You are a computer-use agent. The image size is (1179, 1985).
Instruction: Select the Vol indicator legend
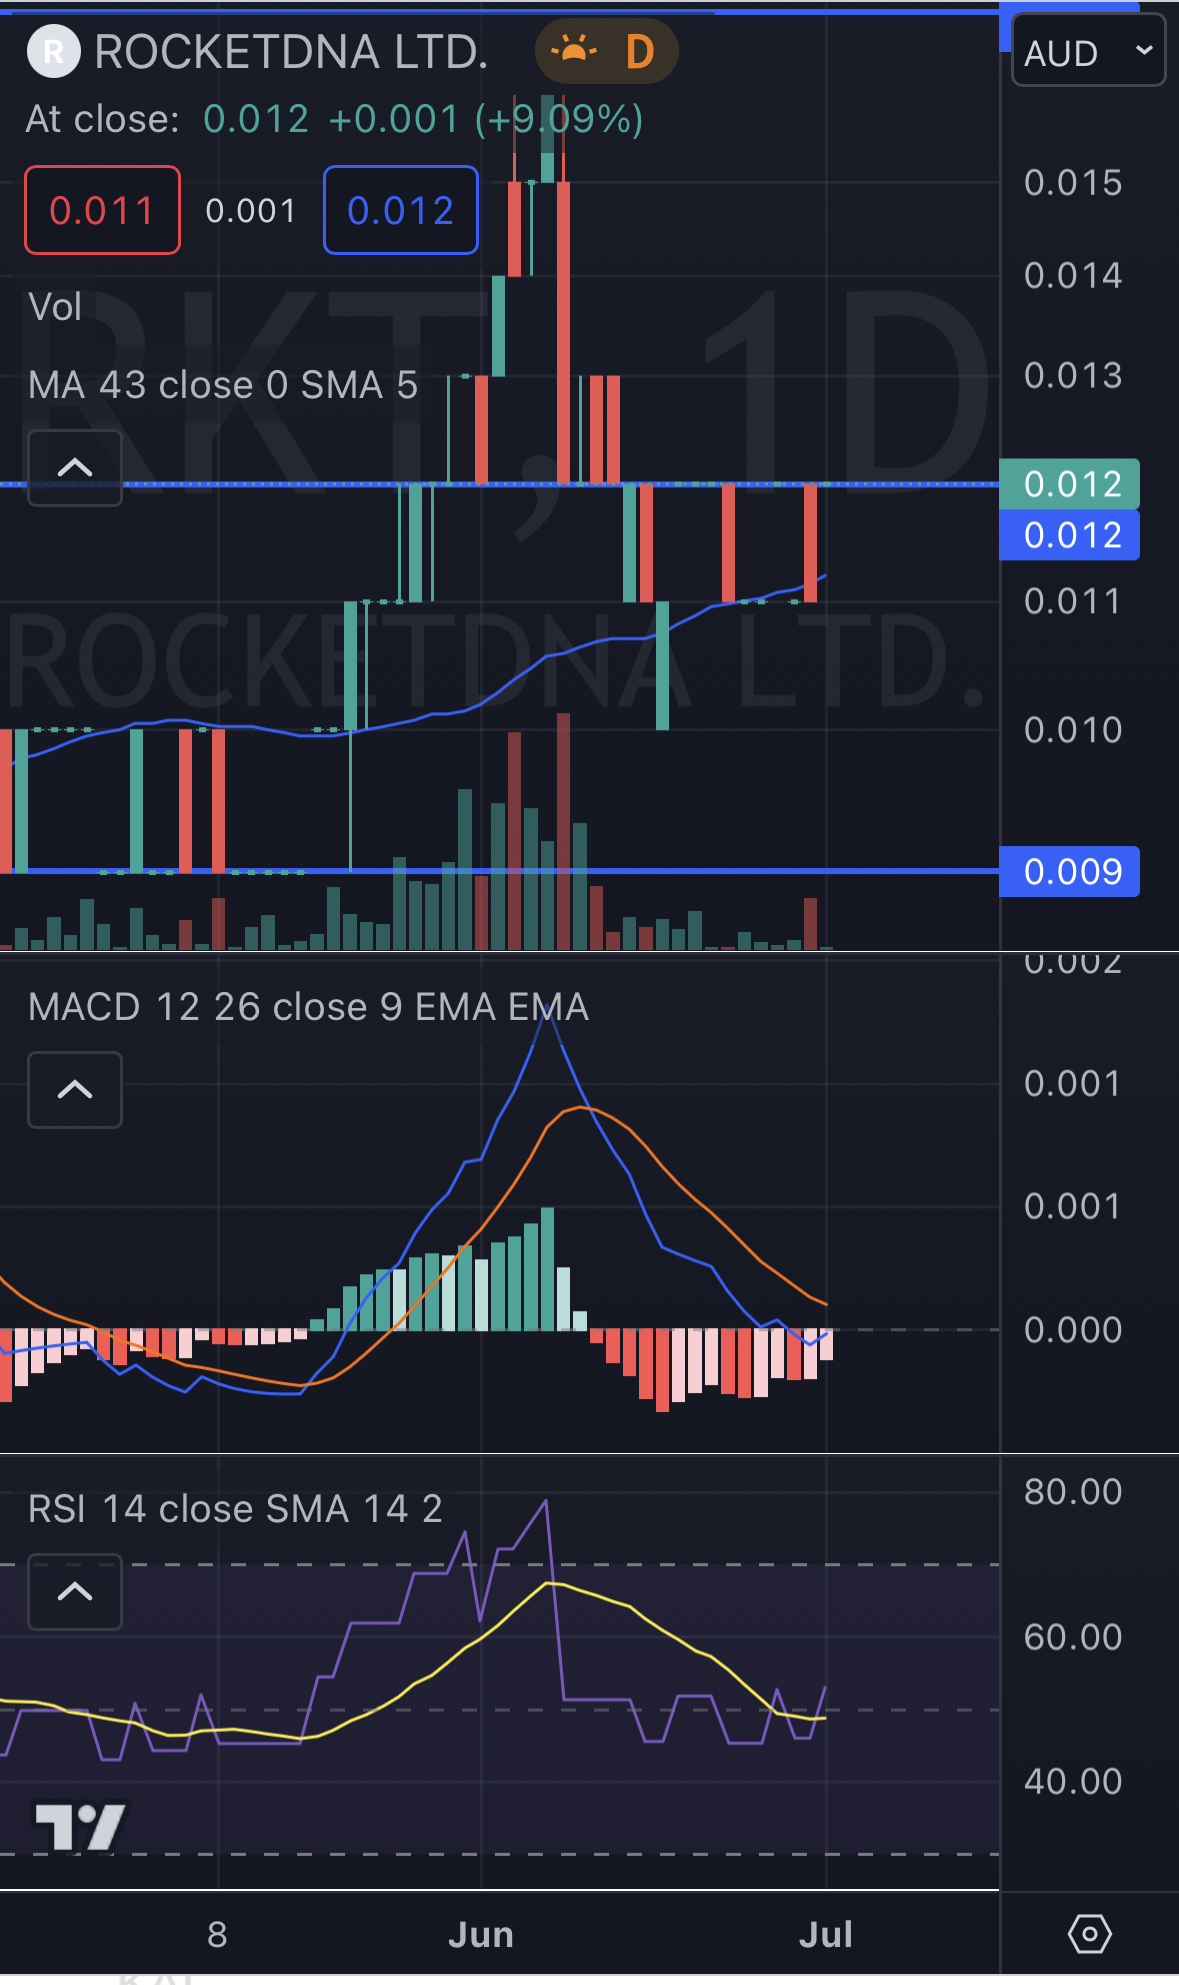[x=55, y=307]
